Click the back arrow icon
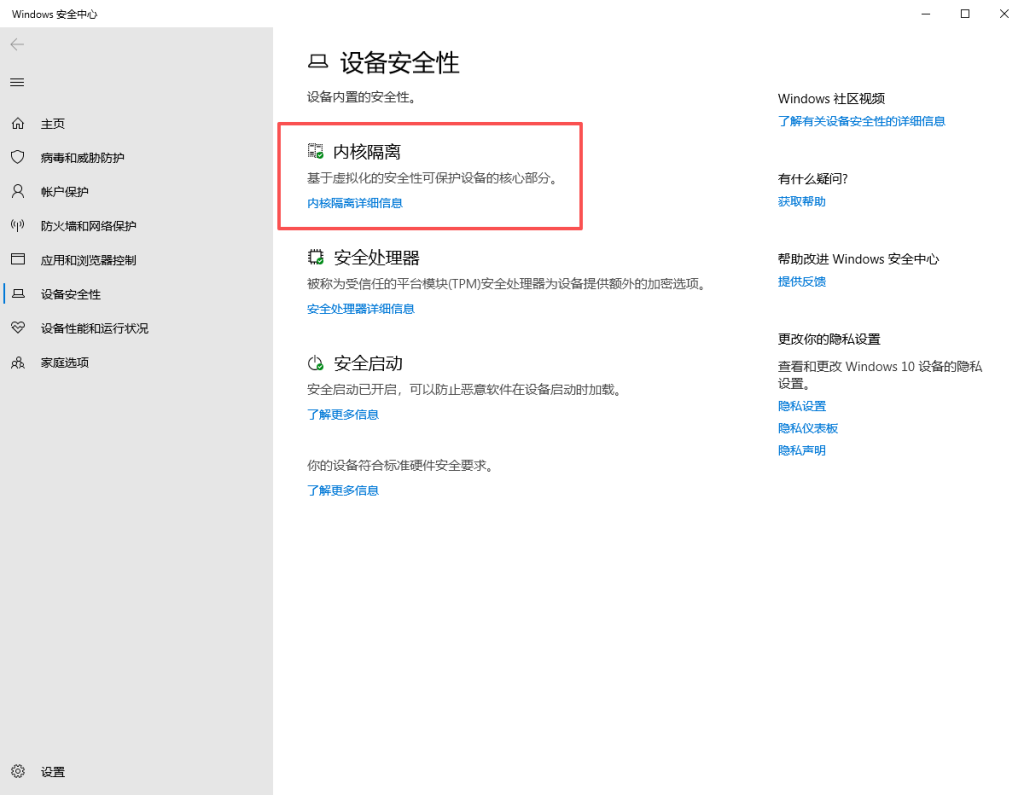1024x795 pixels. (17, 45)
